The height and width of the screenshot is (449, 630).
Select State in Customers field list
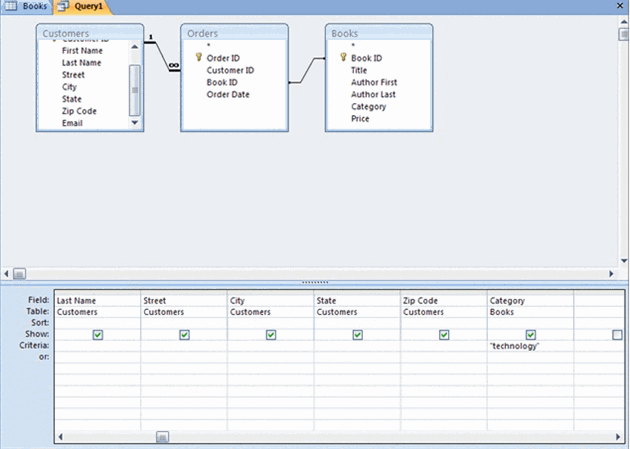pos(72,99)
